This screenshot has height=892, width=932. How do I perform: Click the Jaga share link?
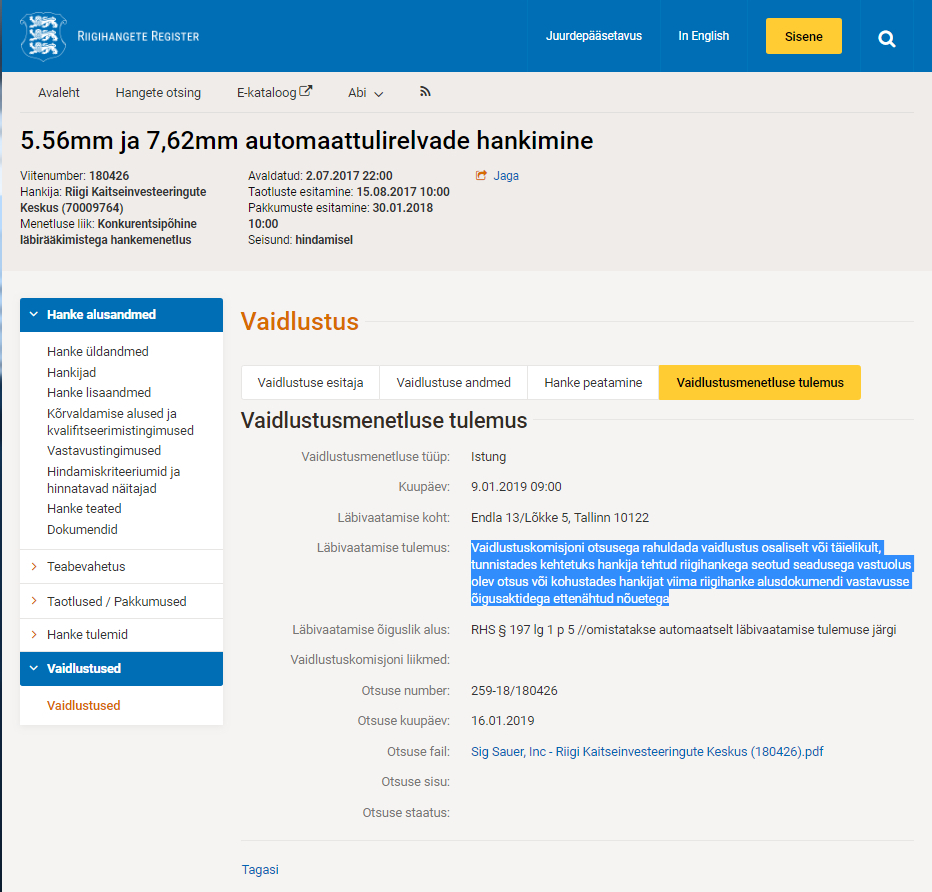[497, 176]
